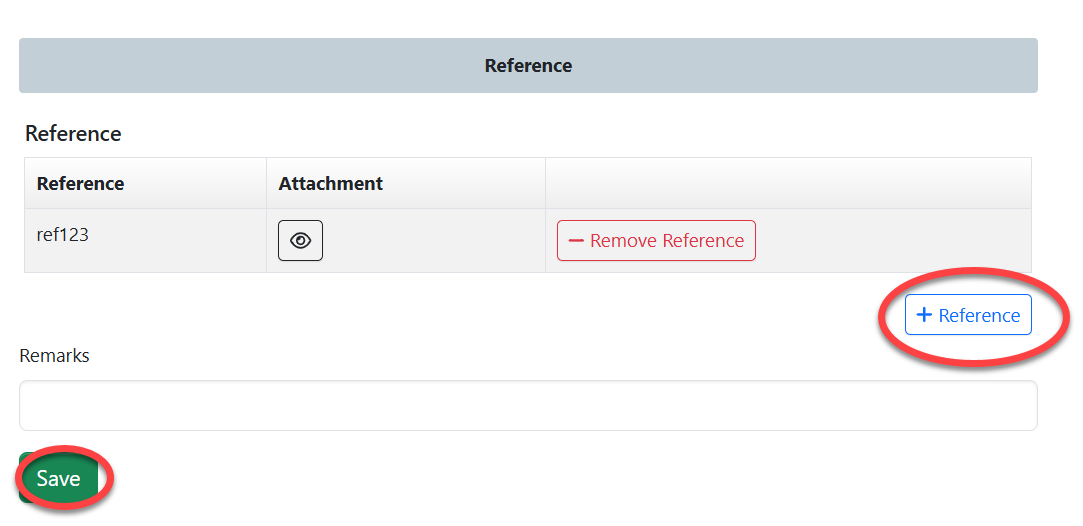Remove the ref123 reference
The height and width of the screenshot is (526, 1083).
tap(656, 241)
